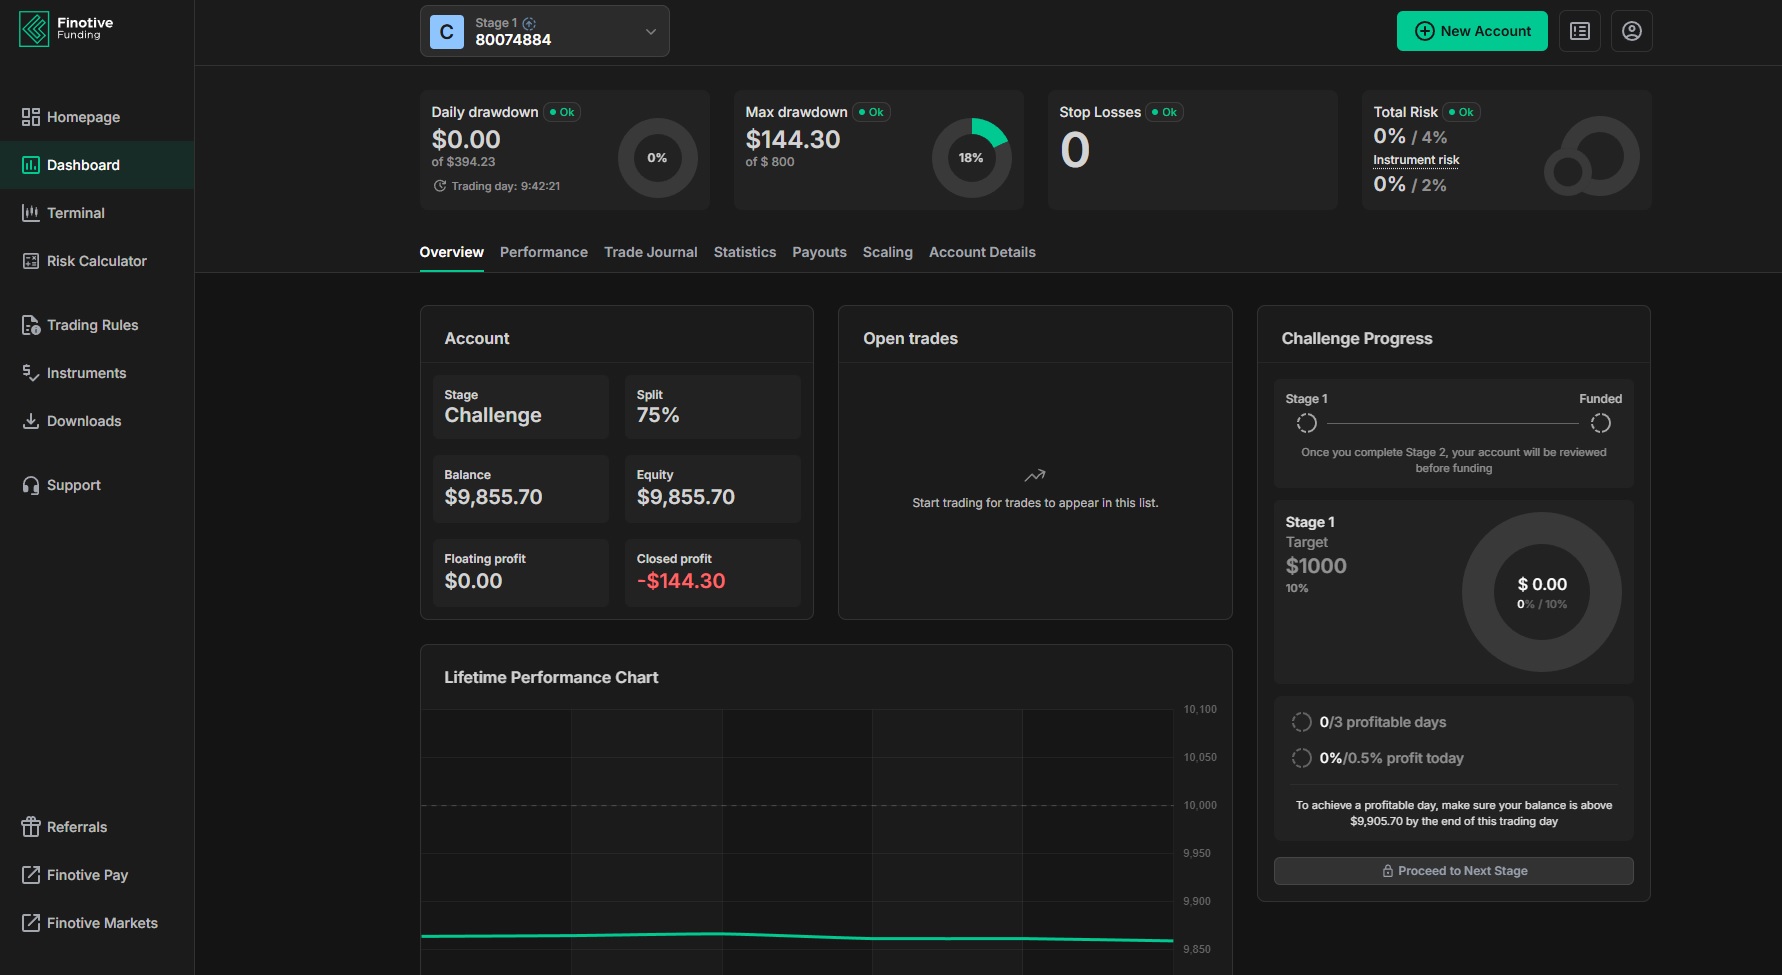Open Terminal from the sidebar
The width and height of the screenshot is (1782, 975).
75,213
